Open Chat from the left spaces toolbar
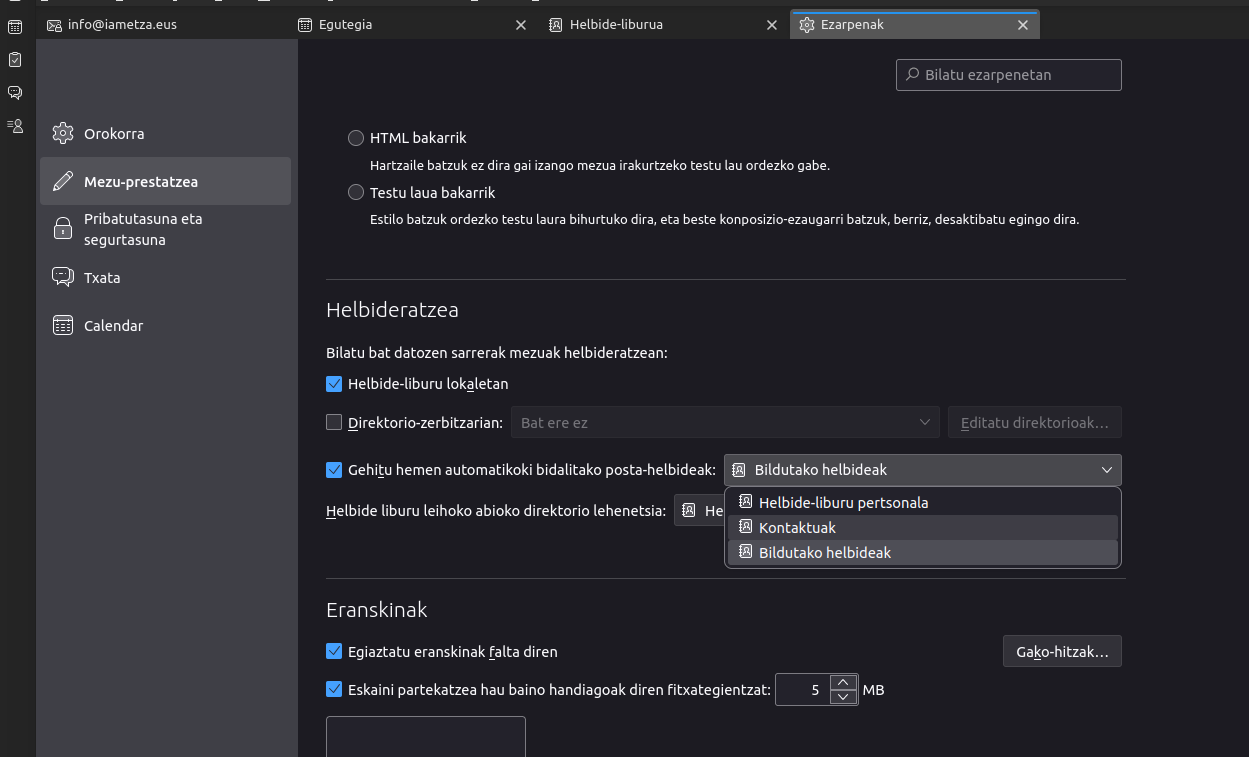 tap(15, 93)
